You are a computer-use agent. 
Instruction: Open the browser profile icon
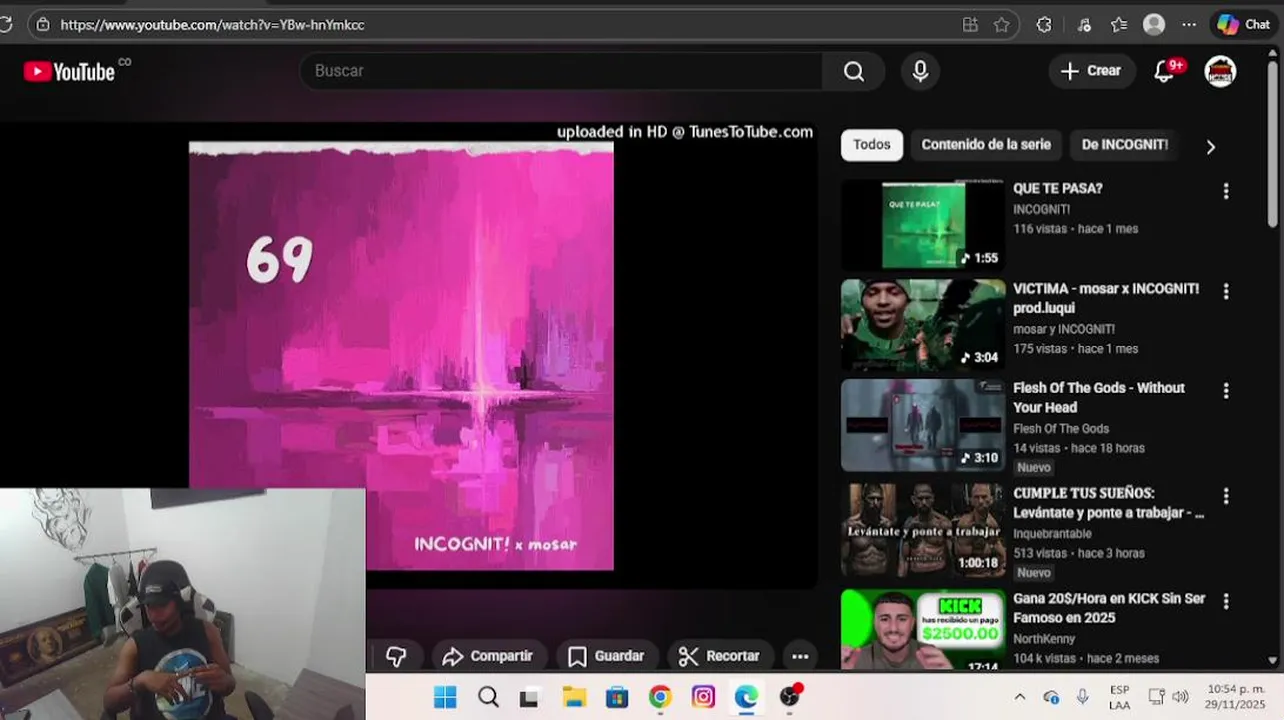point(1154,25)
